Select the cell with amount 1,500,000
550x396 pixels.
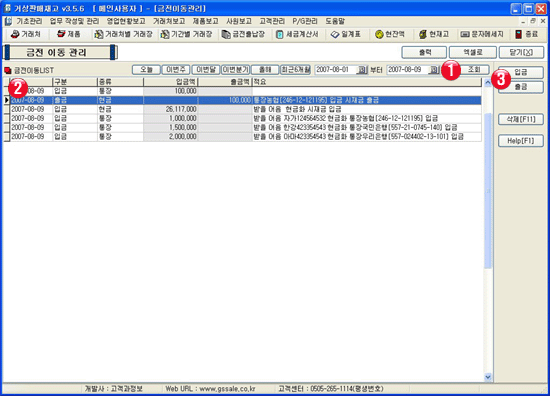[171, 128]
